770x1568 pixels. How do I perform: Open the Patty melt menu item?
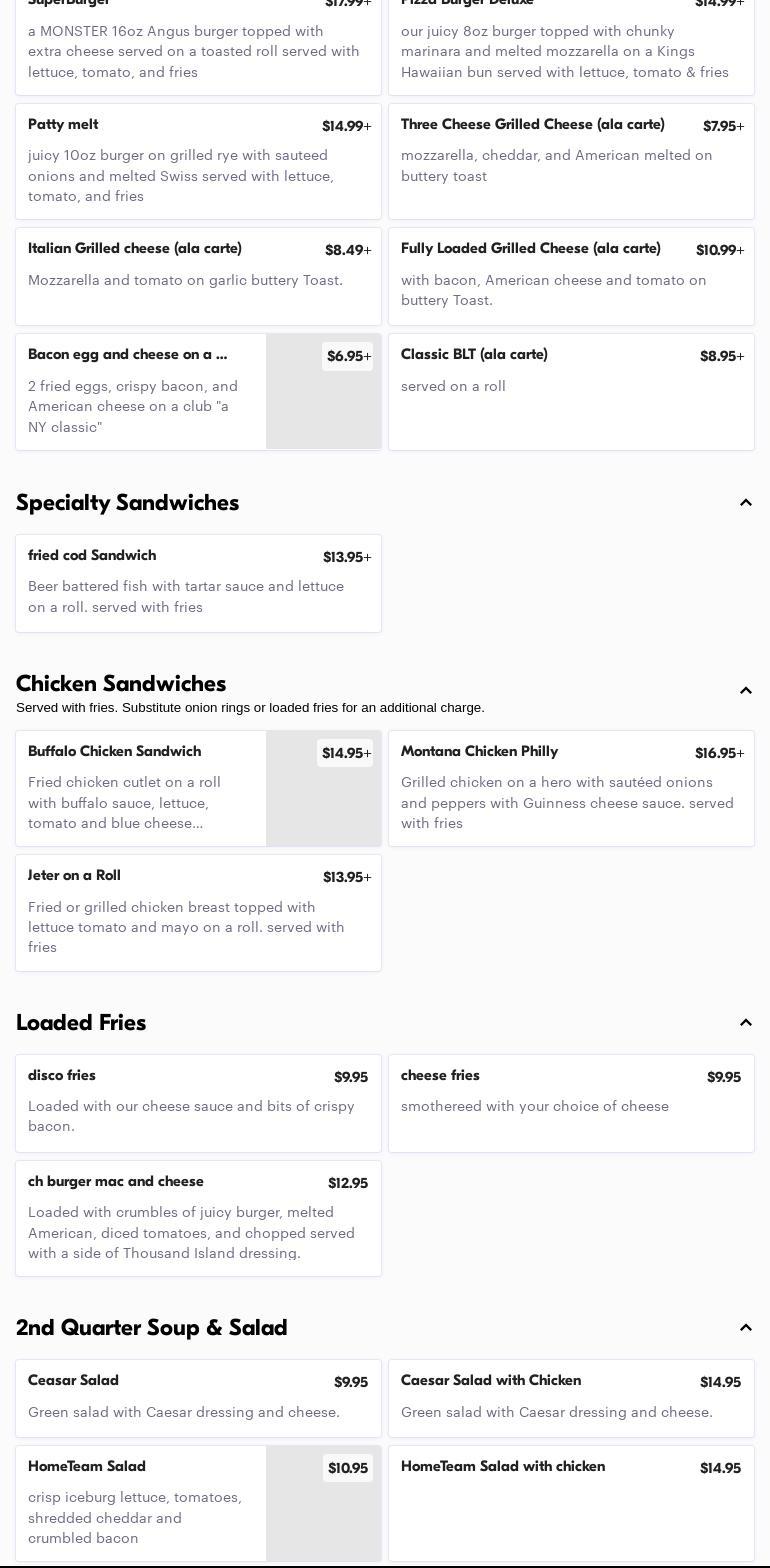click(198, 161)
